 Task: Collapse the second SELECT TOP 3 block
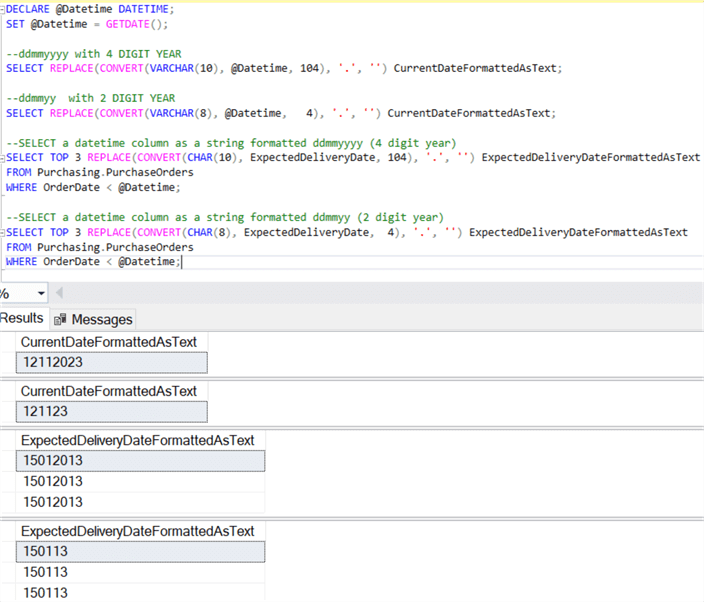(3, 232)
